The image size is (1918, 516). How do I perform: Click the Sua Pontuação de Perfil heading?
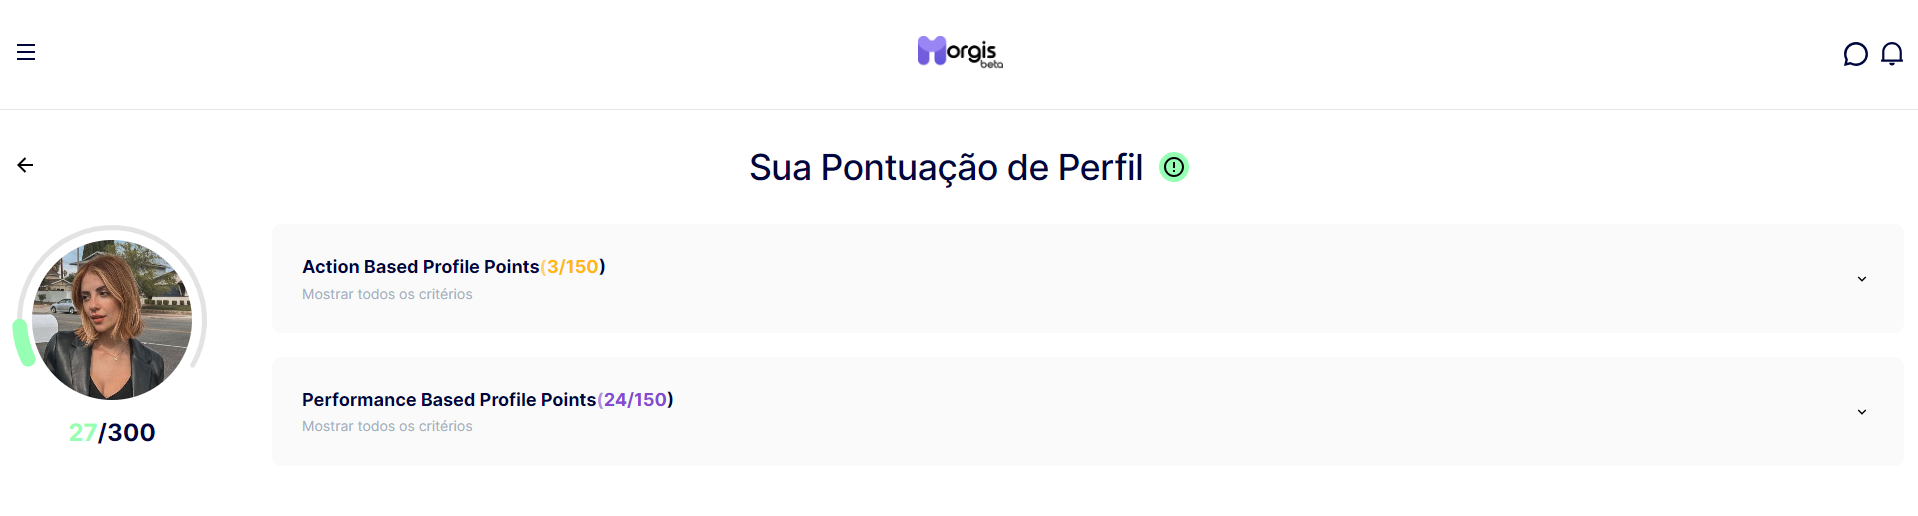click(946, 167)
